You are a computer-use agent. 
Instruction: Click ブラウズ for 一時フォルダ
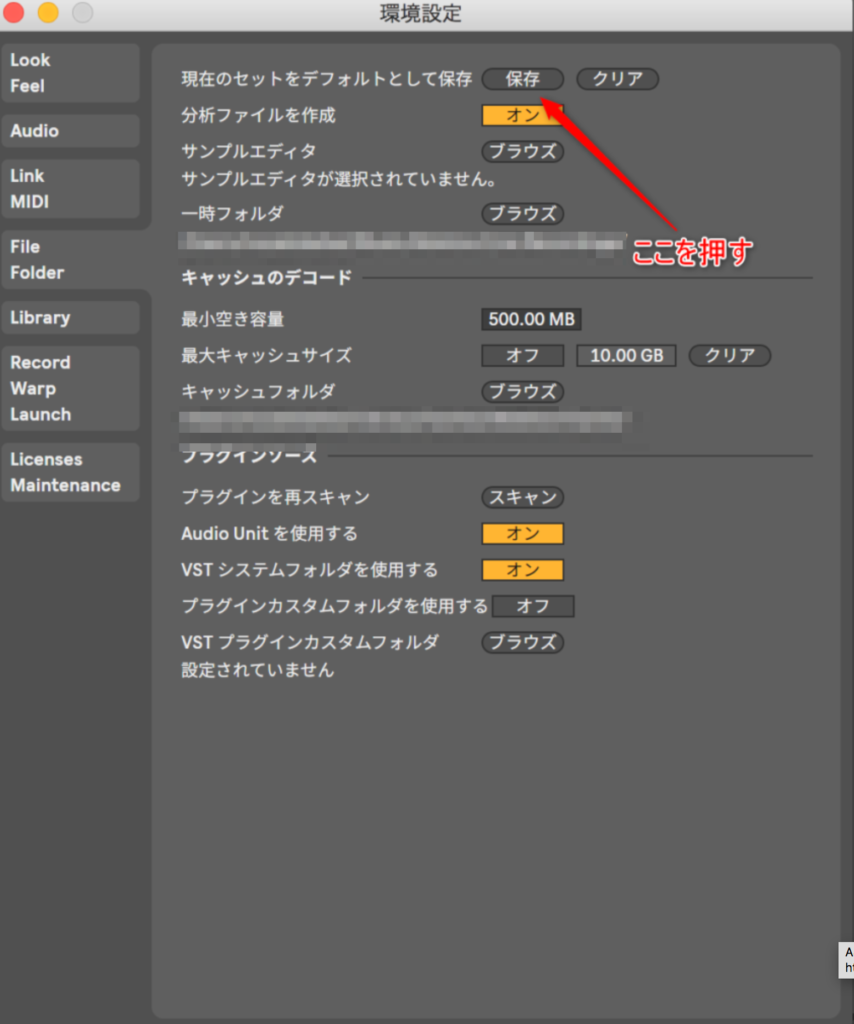(522, 214)
